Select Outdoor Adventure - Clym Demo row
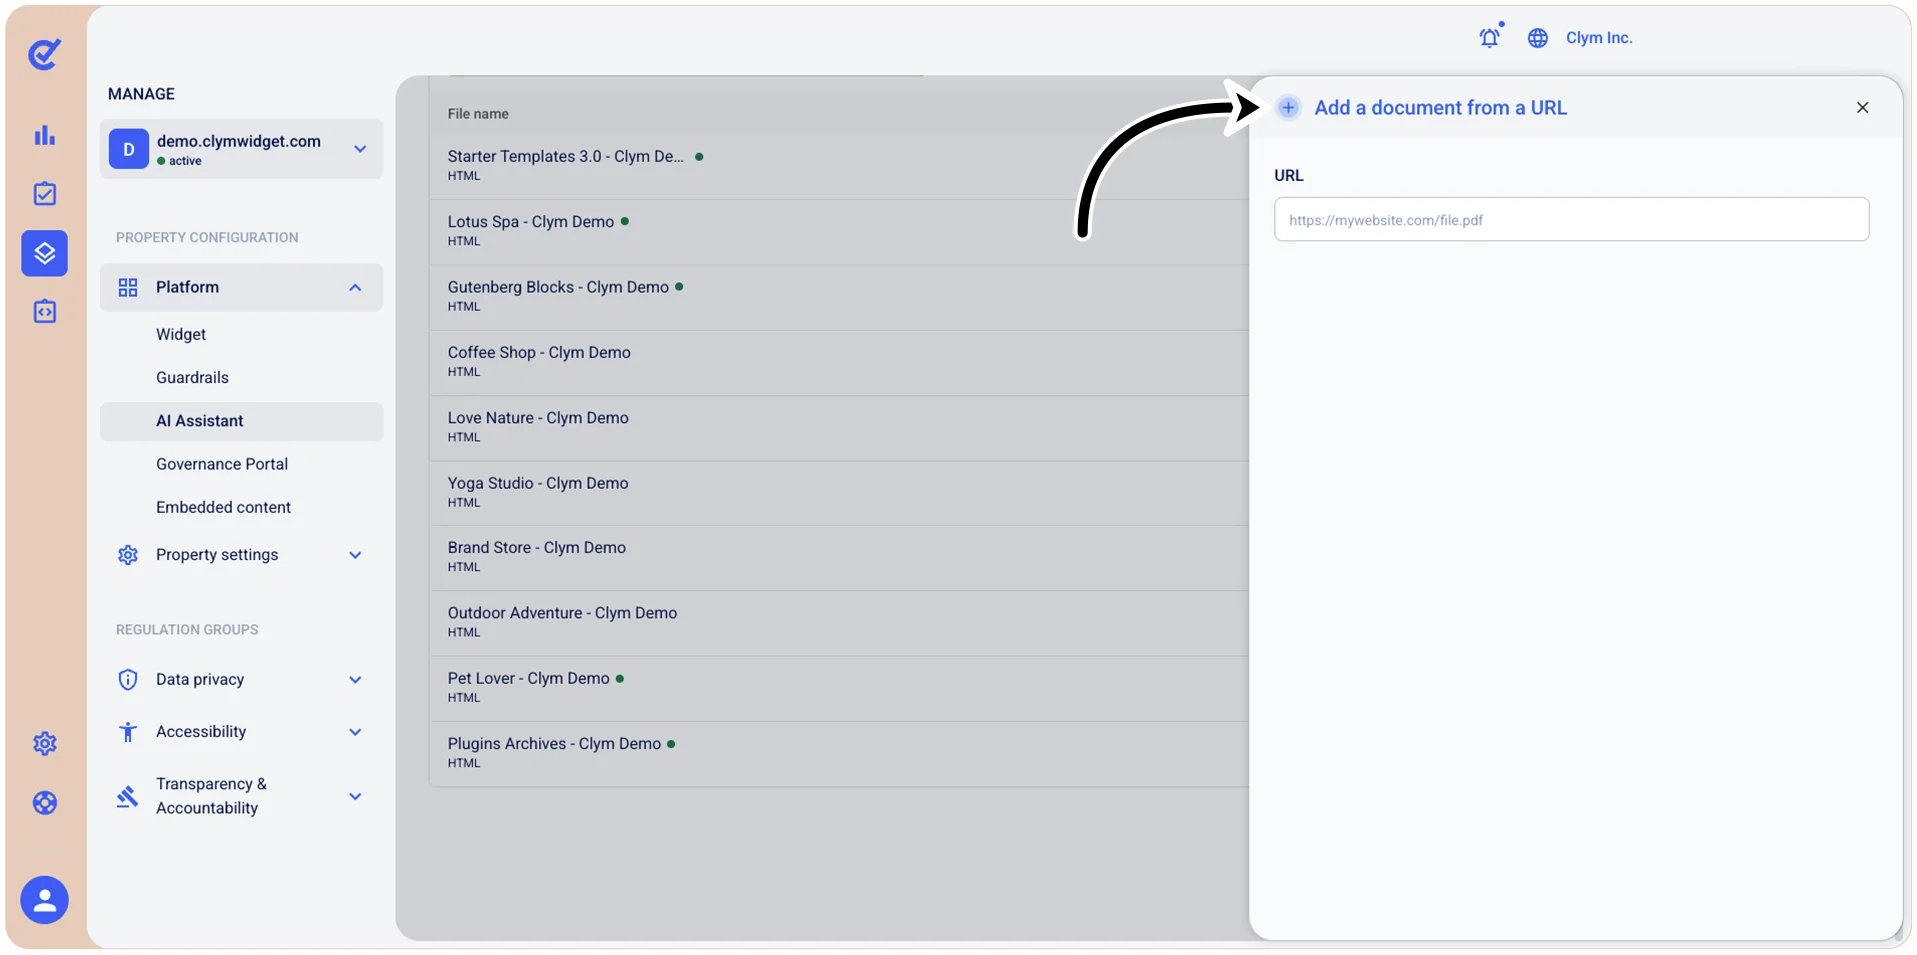 click(x=839, y=622)
